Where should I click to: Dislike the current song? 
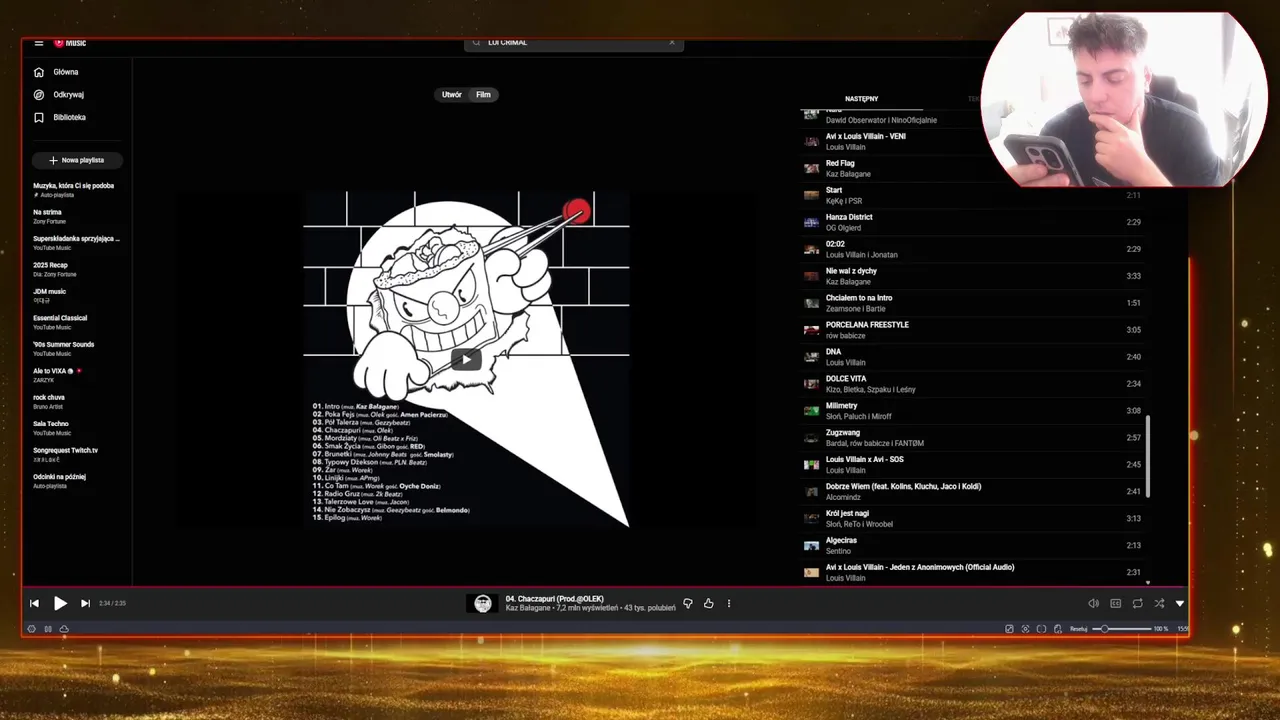tap(687, 603)
